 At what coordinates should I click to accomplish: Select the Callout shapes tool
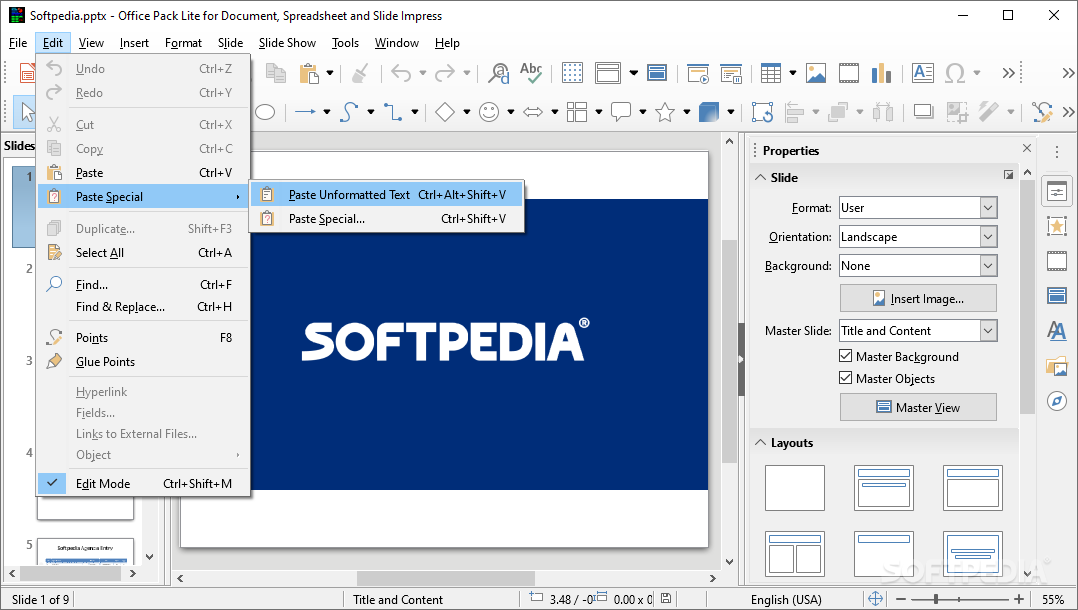621,111
